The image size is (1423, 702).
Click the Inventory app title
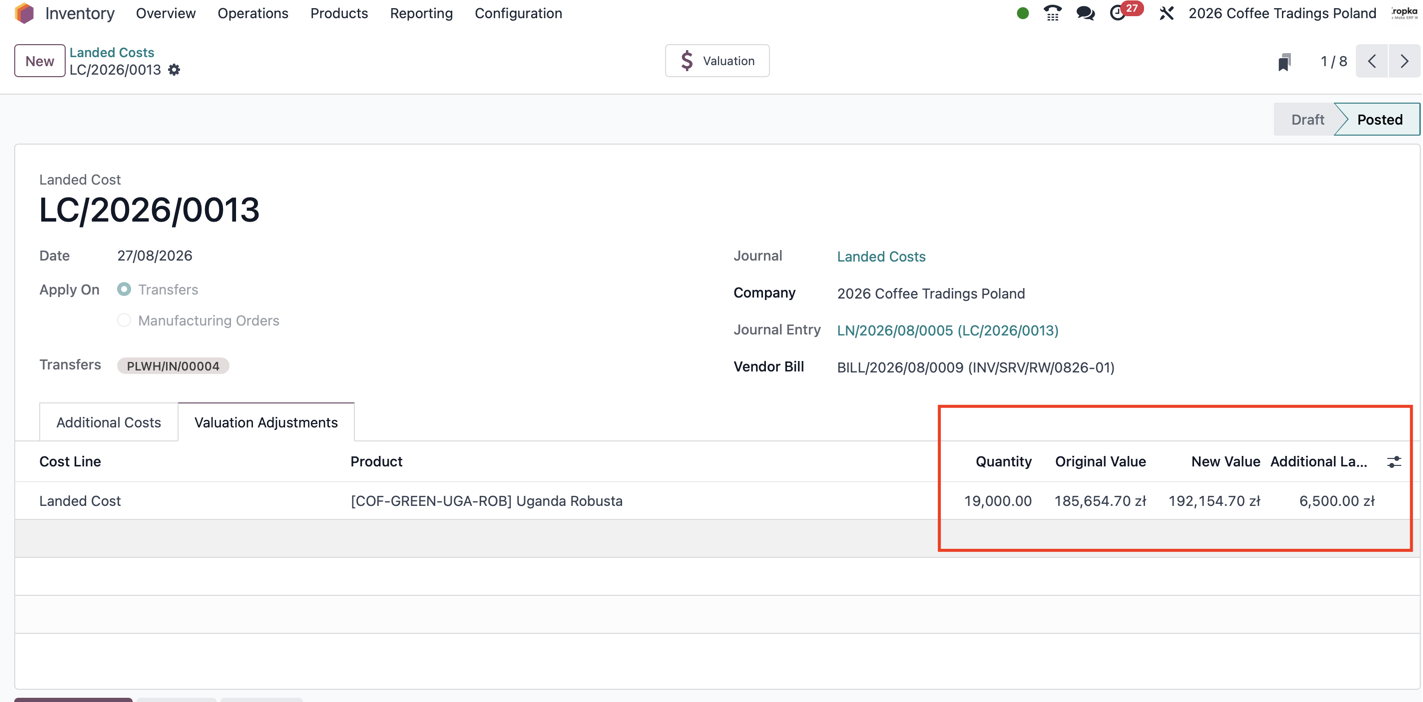80,13
